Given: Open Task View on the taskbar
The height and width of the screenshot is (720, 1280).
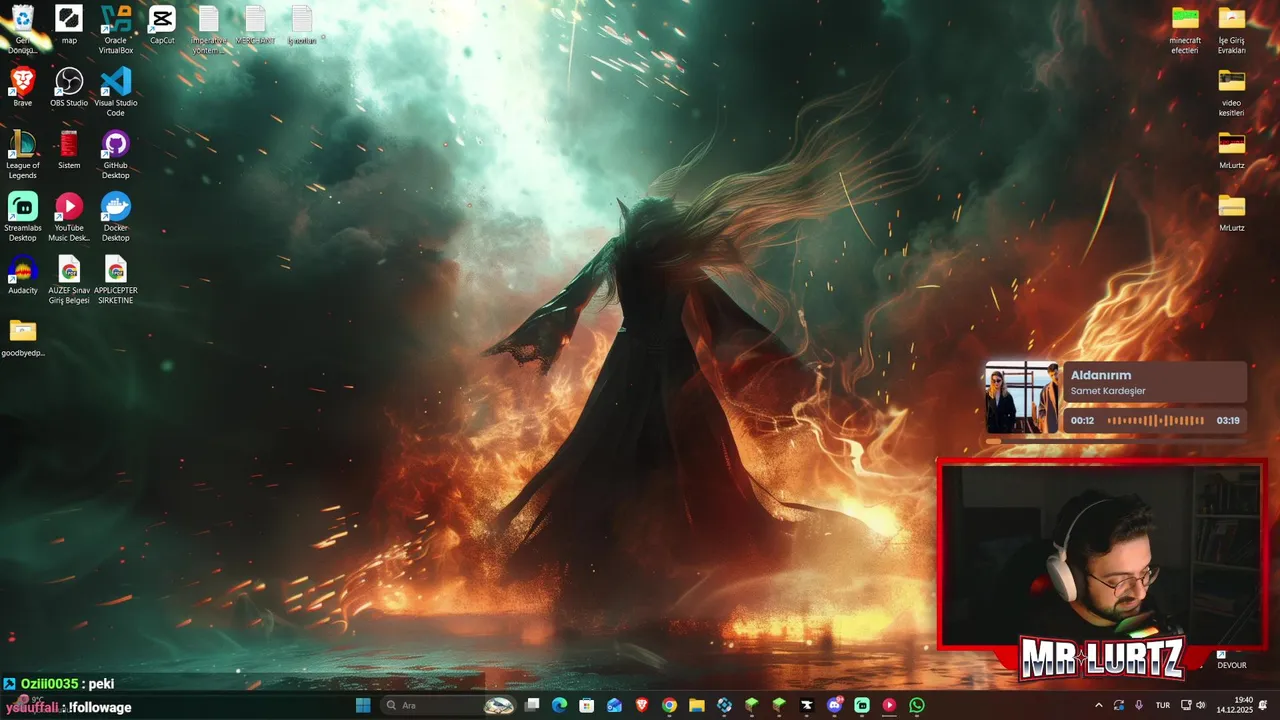Looking at the screenshot, I should tap(533, 705).
